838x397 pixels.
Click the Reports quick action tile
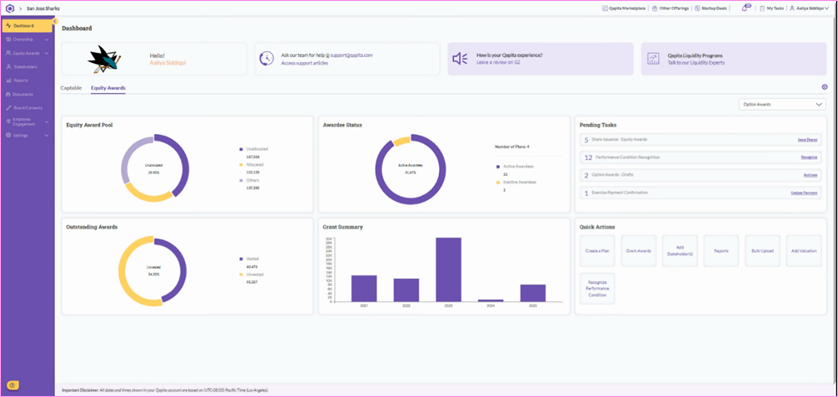pyautogui.click(x=721, y=251)
